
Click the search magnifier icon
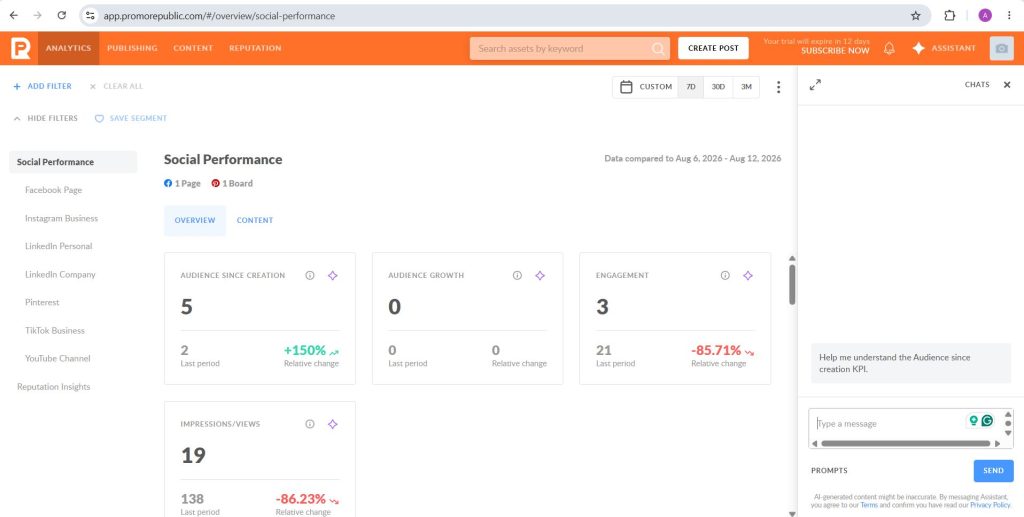click(658, 49)
